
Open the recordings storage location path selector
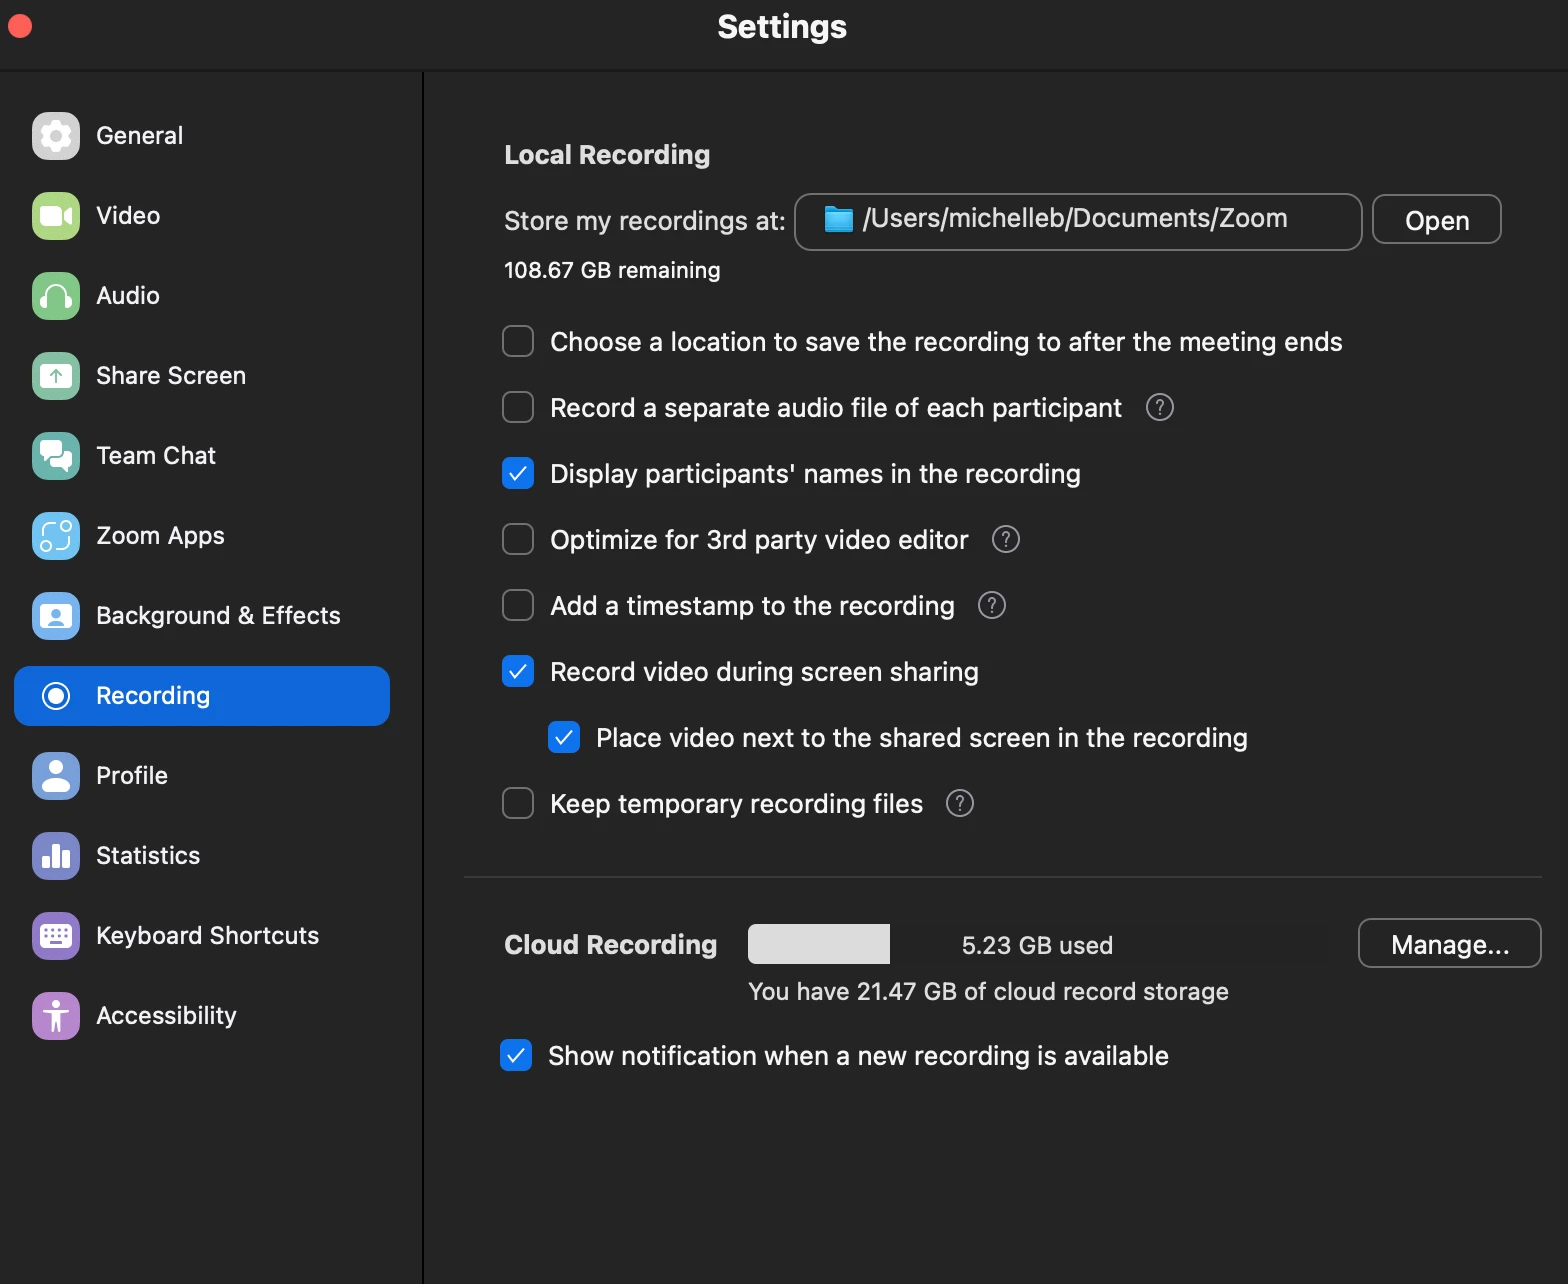click(x=1078, y=221)
